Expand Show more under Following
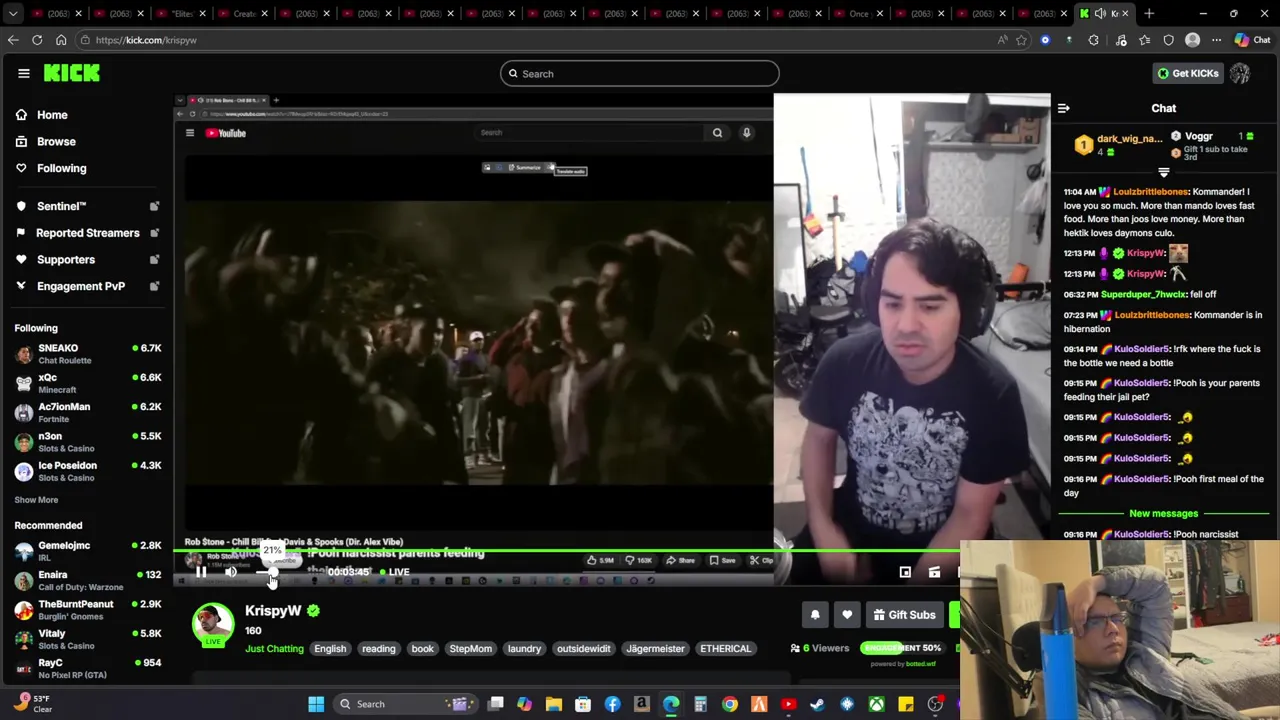 tap(36, 500)
